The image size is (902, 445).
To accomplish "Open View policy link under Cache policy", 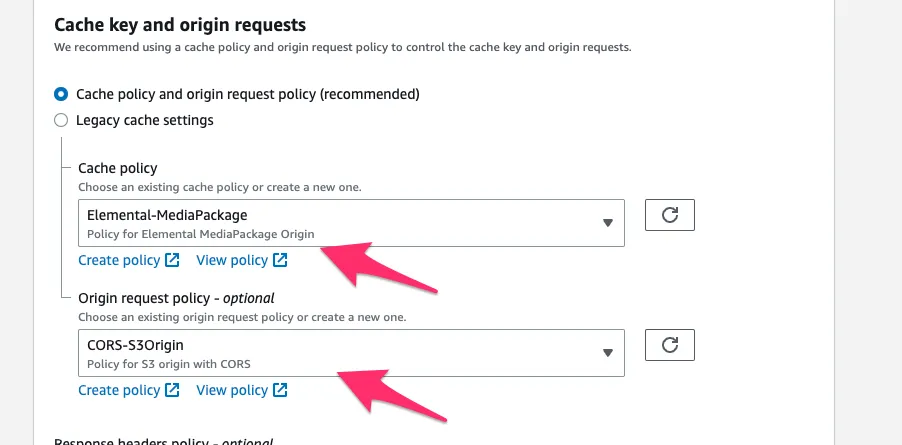I will (232, 261).
